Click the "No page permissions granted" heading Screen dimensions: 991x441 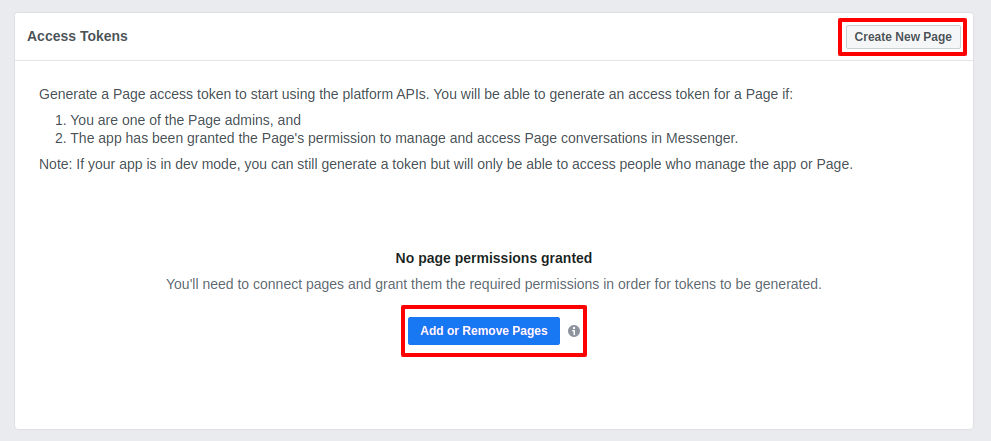pos(494,258)
